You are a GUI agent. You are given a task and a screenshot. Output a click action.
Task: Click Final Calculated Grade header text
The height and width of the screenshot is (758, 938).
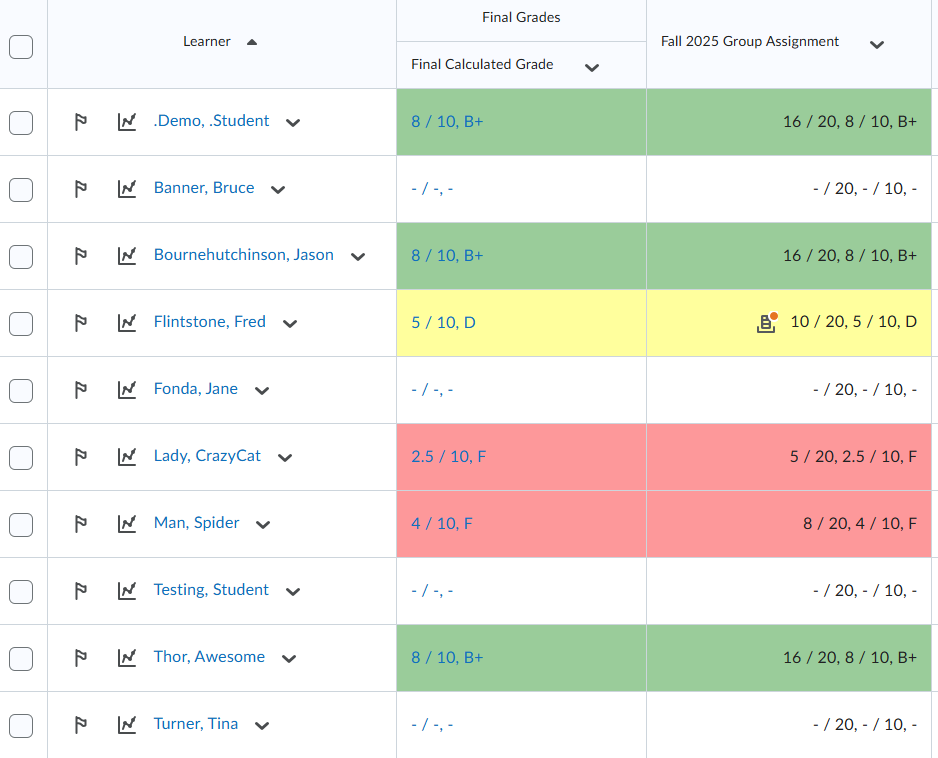(x=482, y=64)
